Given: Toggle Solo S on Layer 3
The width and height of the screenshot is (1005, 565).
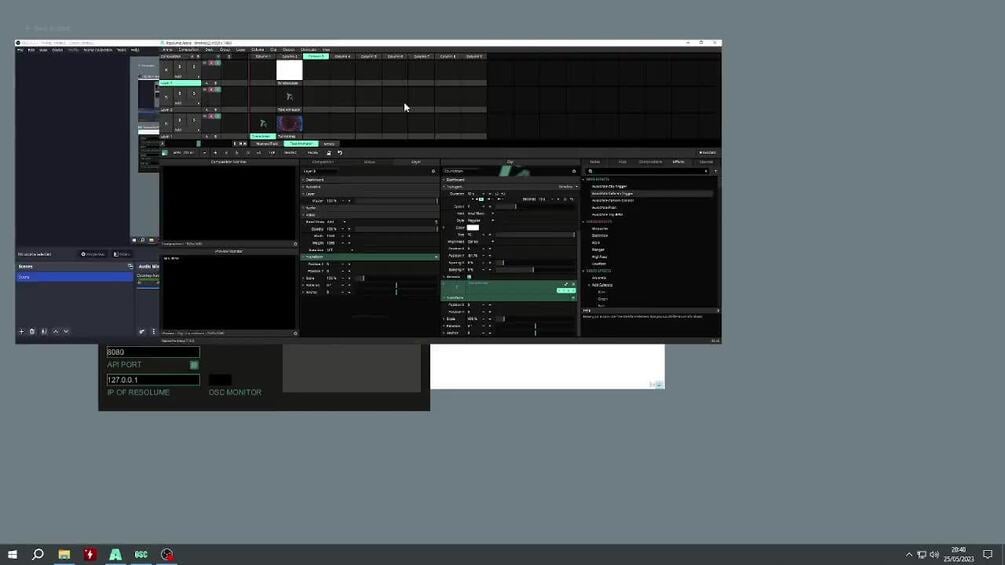Looking at the screenshot, I should pyautogui.click(x=194, y=68).
